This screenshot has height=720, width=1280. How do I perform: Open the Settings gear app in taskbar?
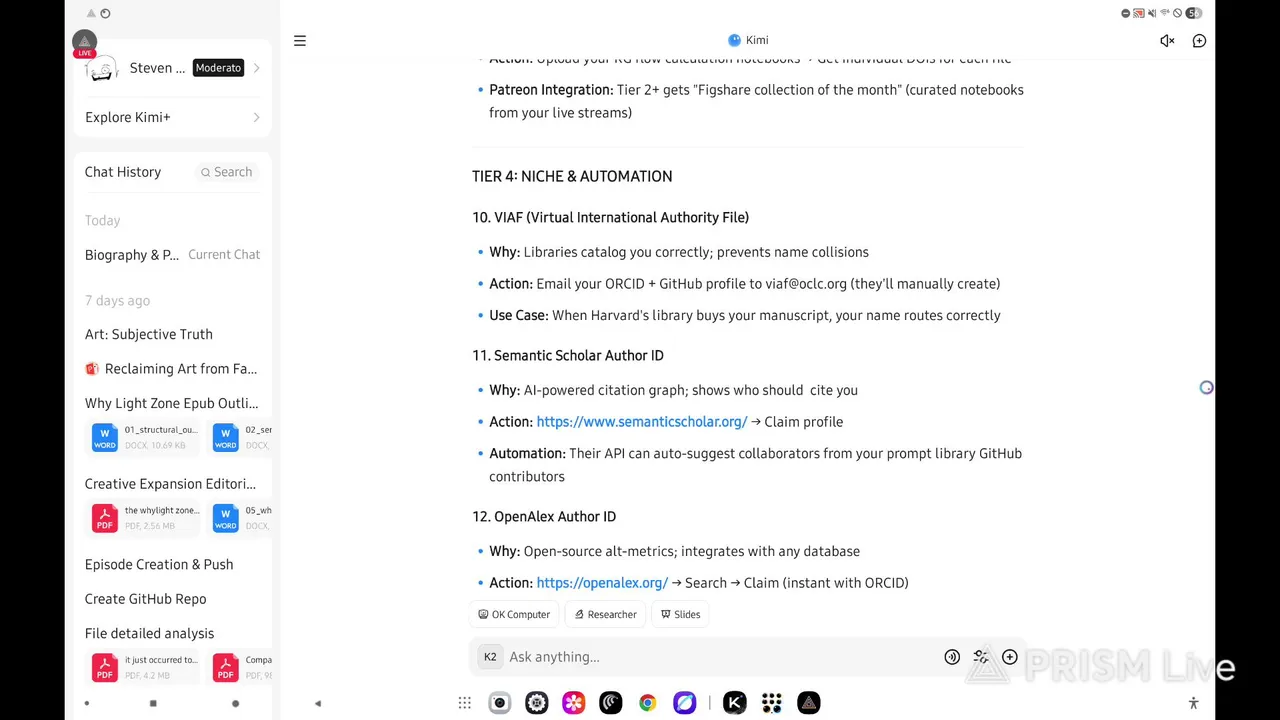[x=537, y=703]
